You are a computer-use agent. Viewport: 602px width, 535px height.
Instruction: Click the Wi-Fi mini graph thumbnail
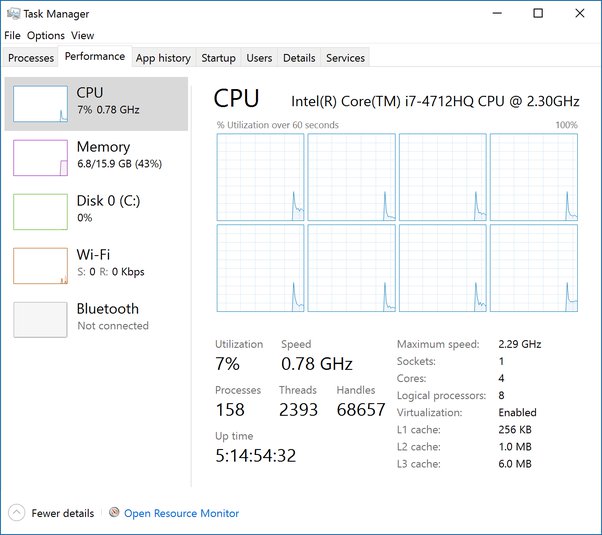pos(40,266)
